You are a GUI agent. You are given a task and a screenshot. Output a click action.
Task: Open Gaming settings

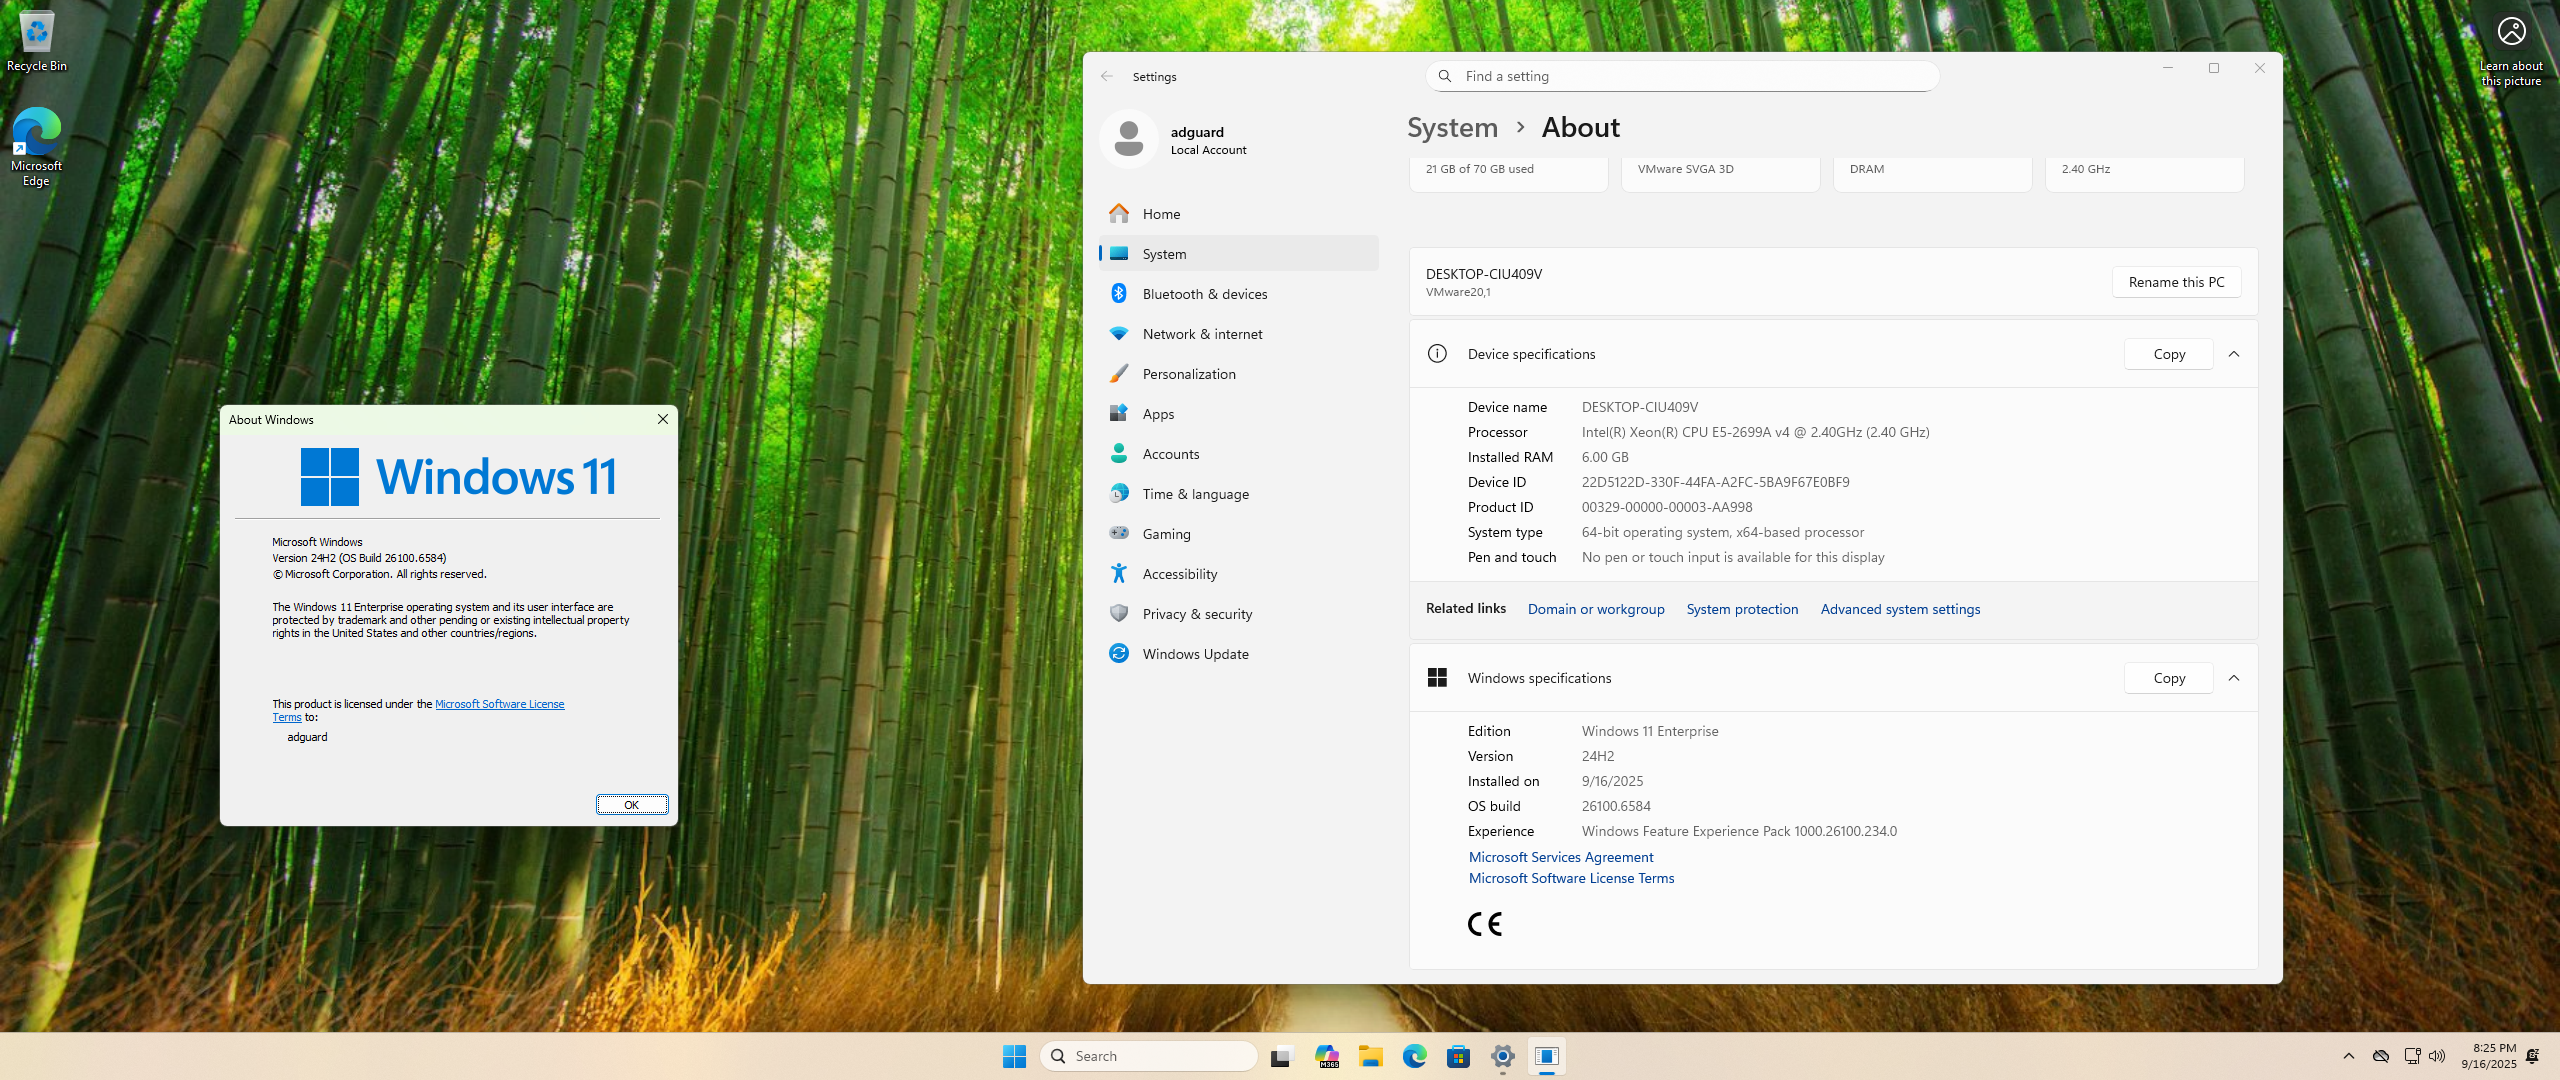(1238, 534)
